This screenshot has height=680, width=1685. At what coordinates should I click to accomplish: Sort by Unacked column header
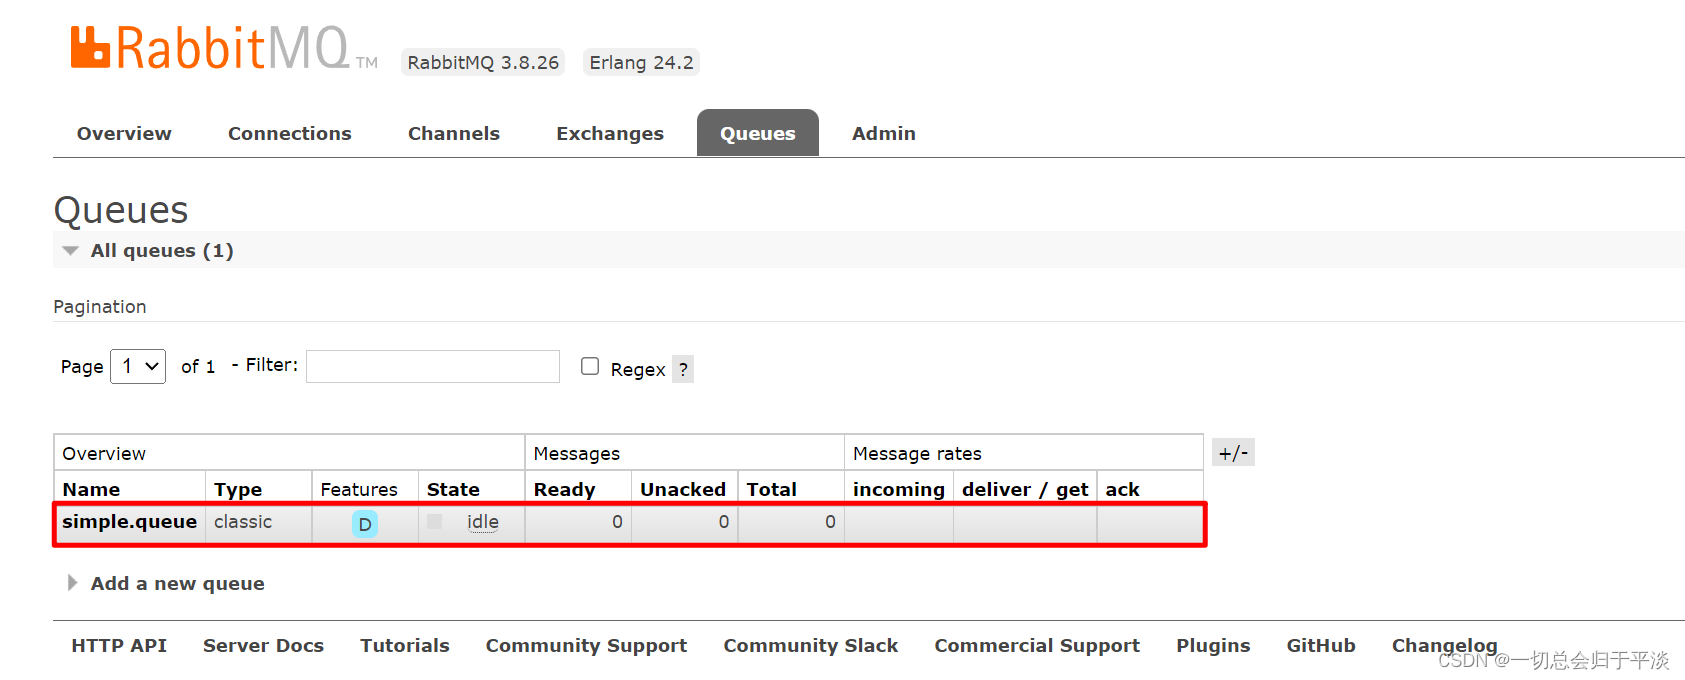click(x=683, y=489)
